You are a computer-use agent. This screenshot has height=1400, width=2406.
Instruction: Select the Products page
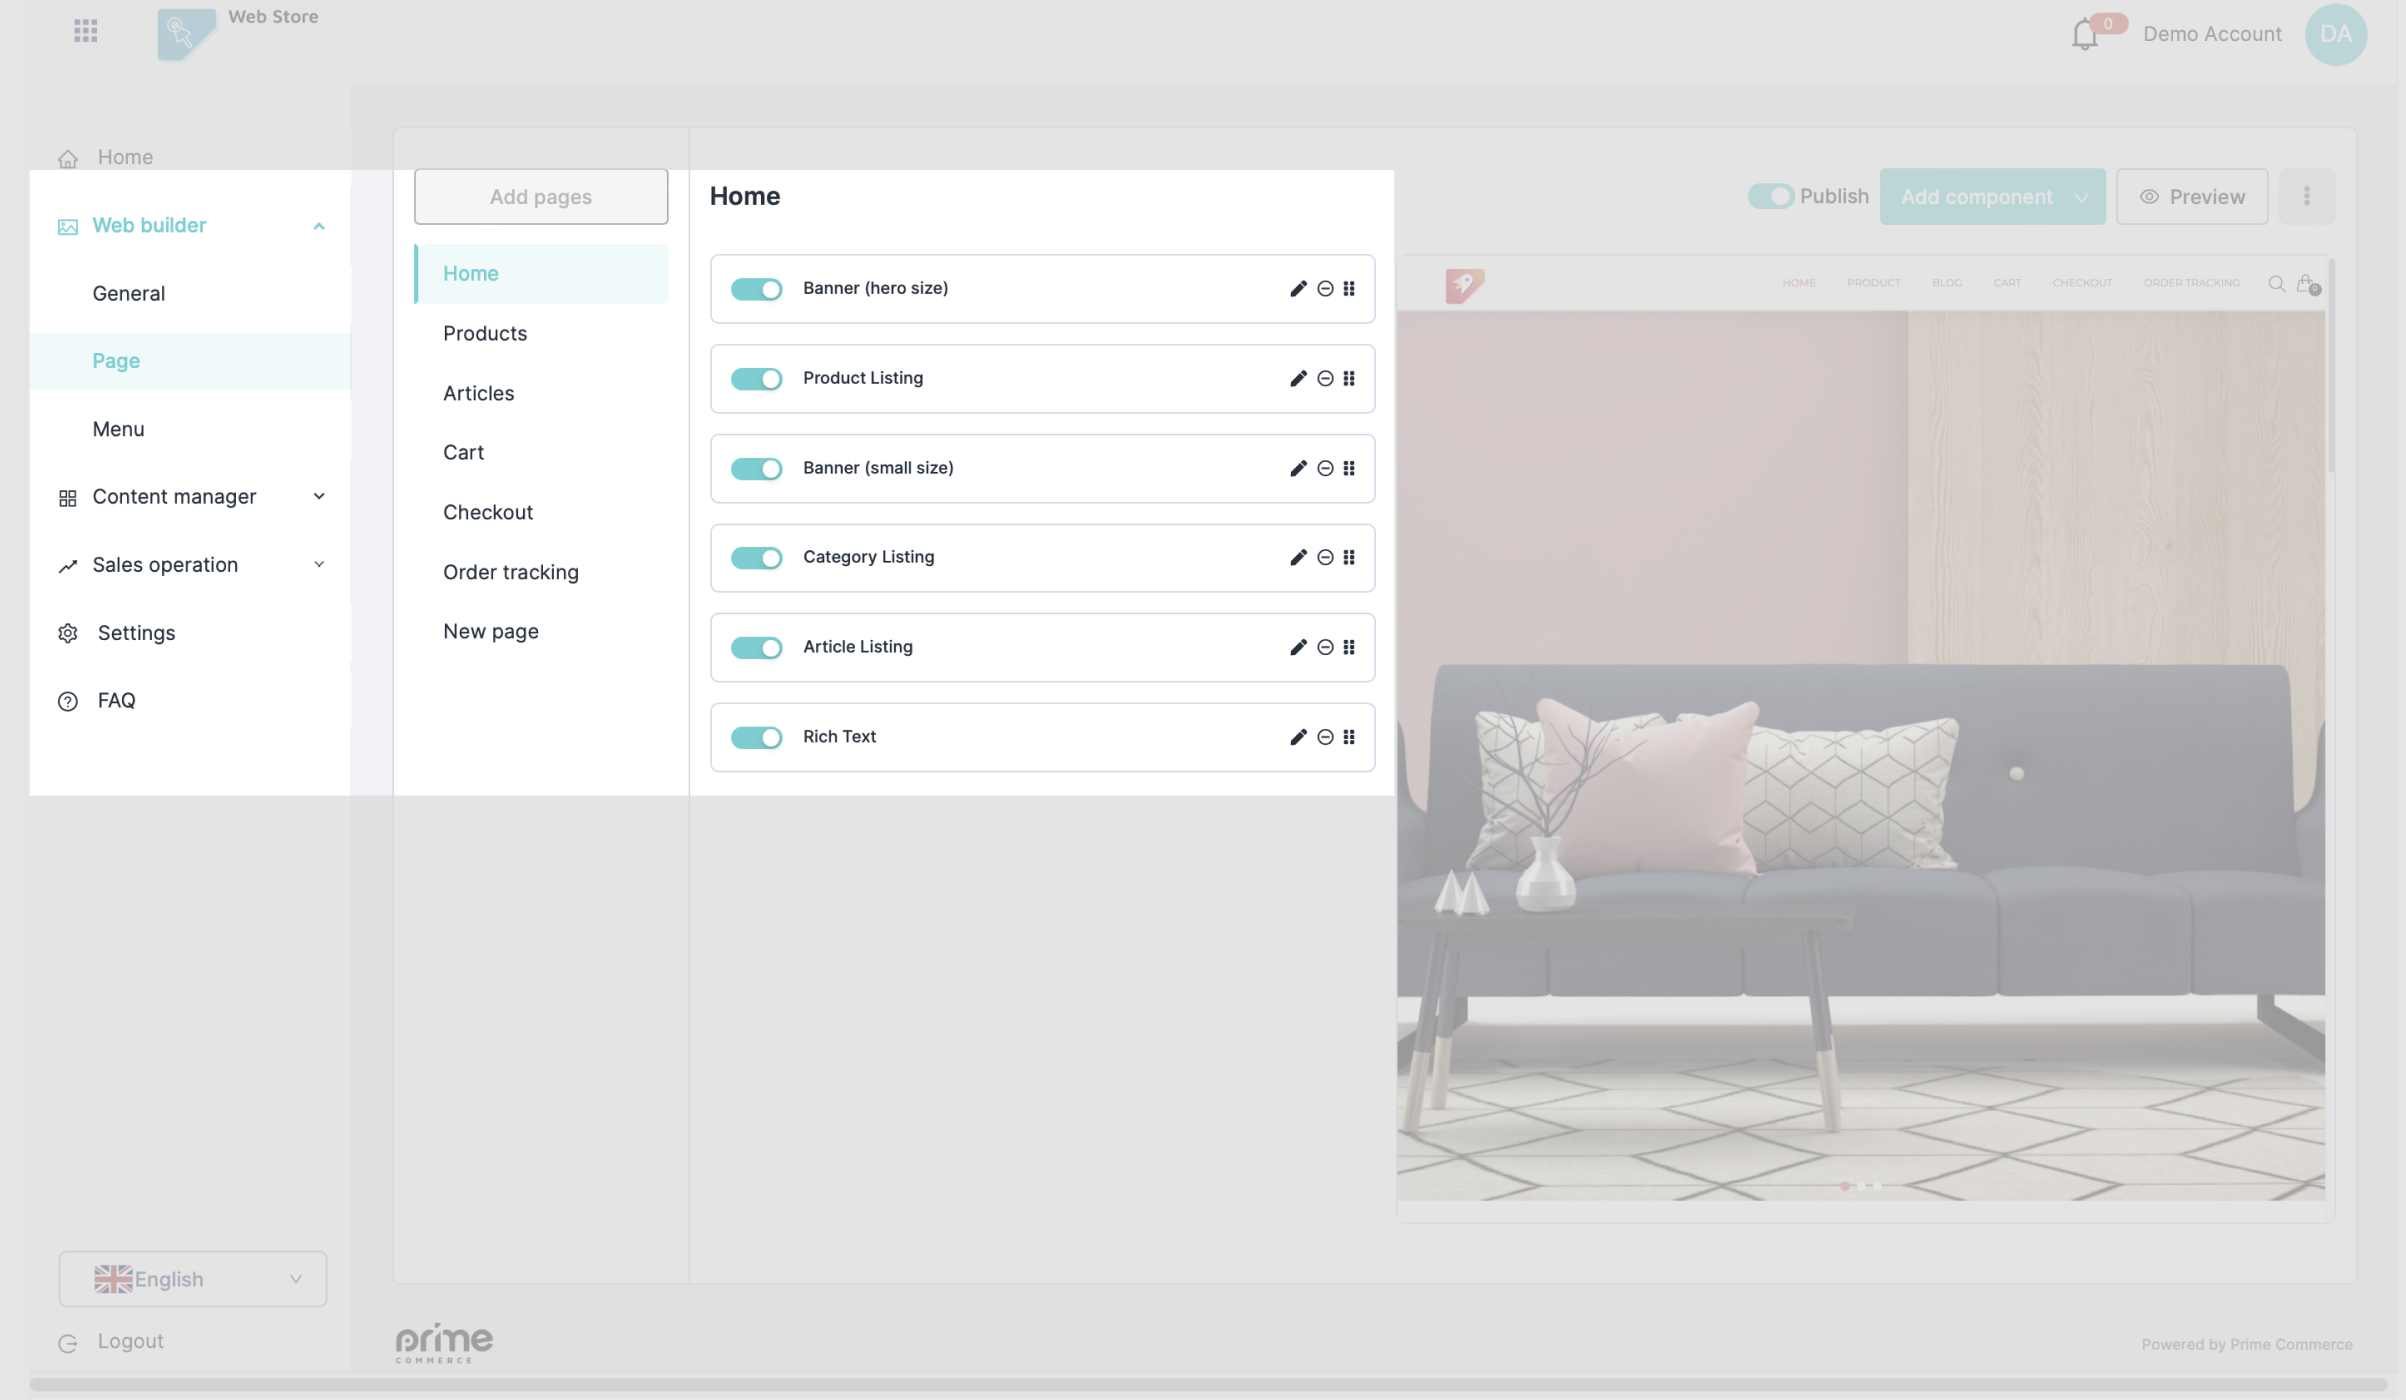pyautogui.click(x=485, y=334)
